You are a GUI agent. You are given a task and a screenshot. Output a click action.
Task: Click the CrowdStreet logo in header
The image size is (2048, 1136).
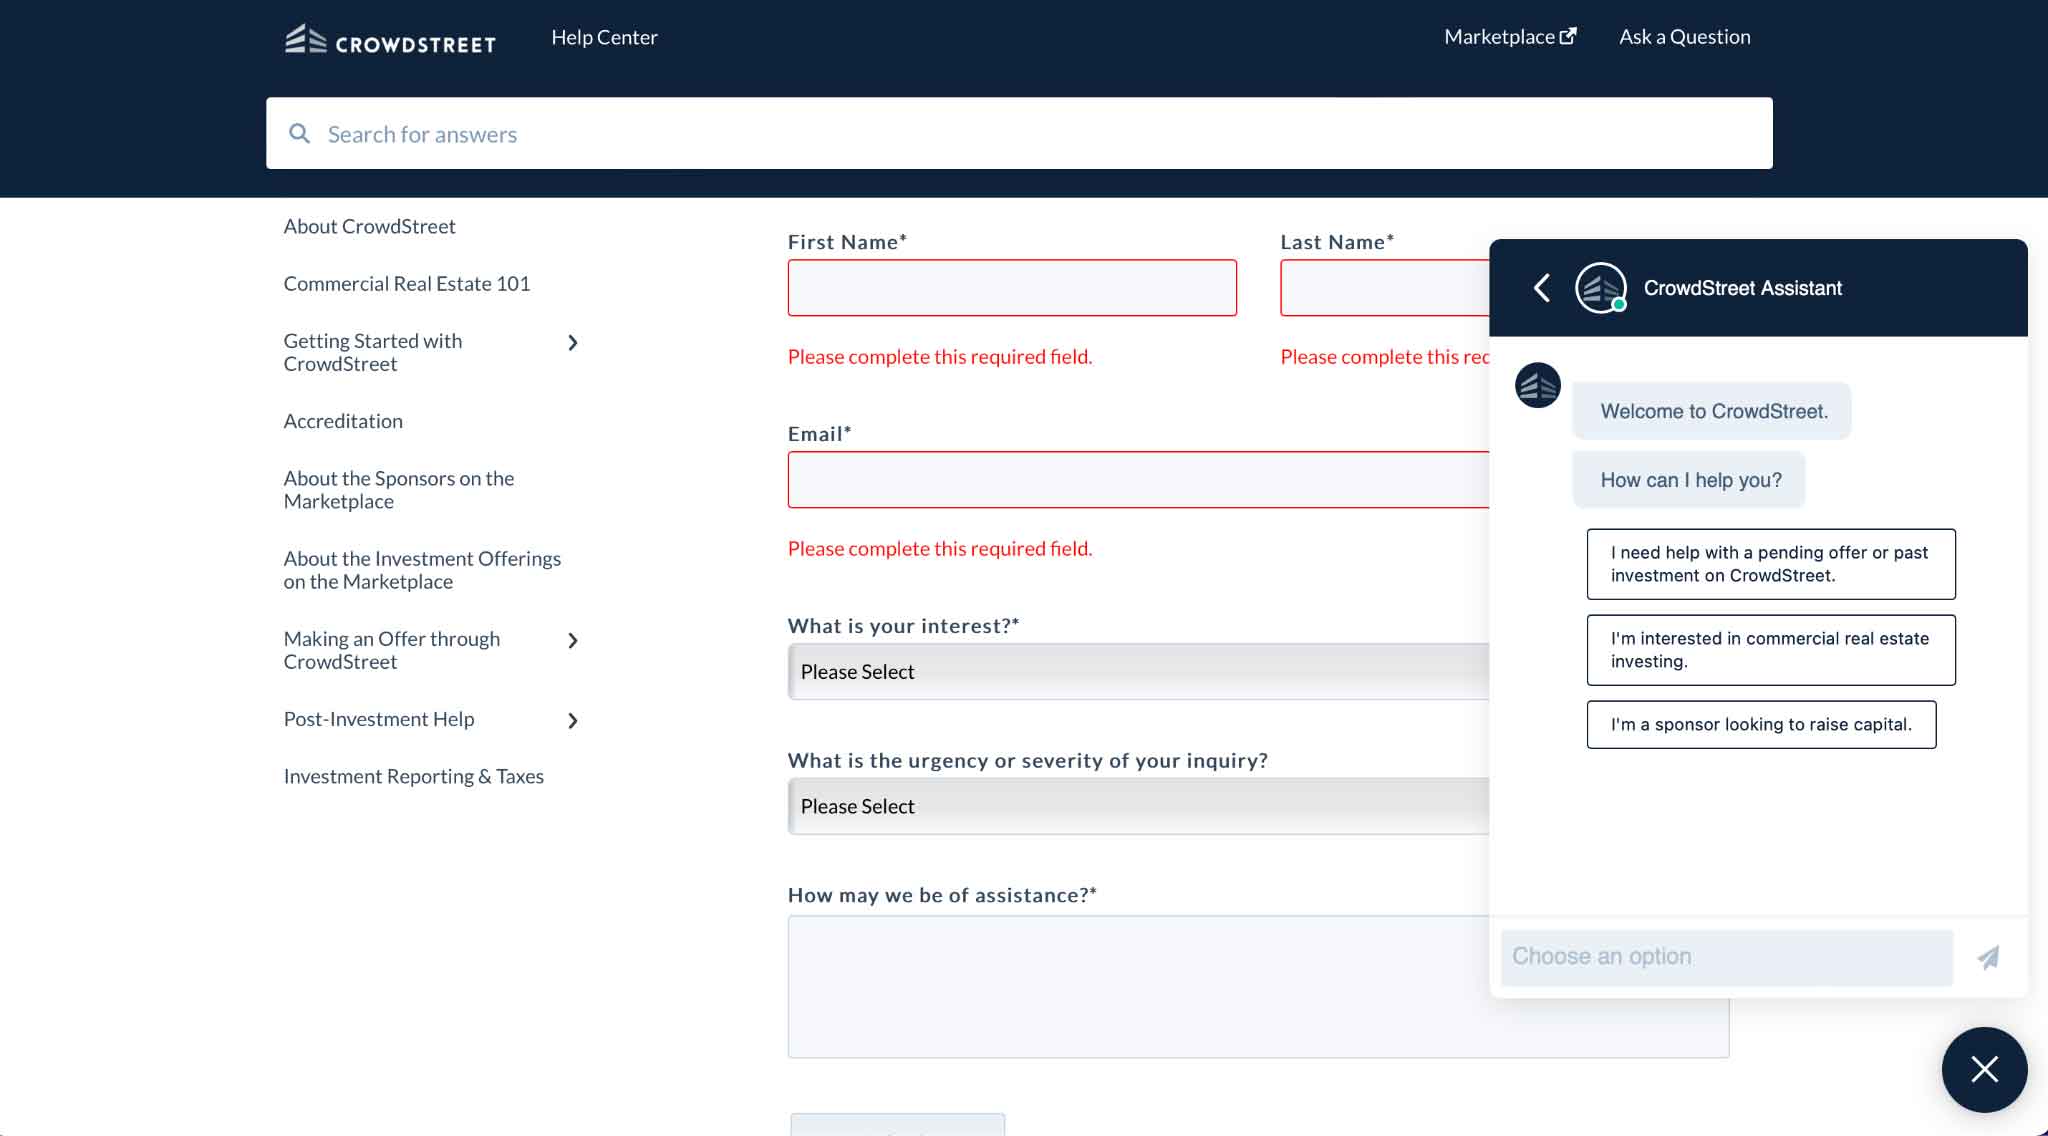pos(390,39)
